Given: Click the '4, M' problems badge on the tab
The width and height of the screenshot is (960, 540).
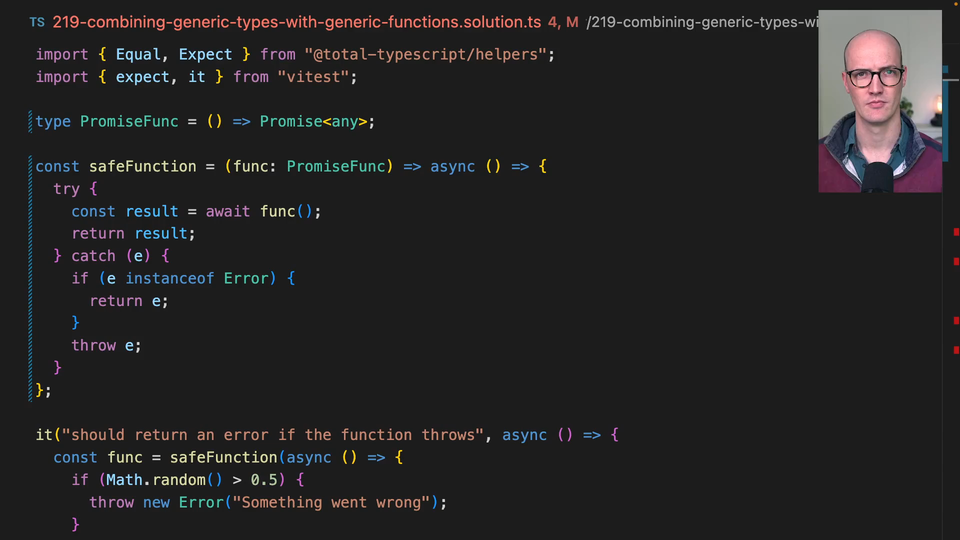Looking at the screenshot, I should (563, 22).
